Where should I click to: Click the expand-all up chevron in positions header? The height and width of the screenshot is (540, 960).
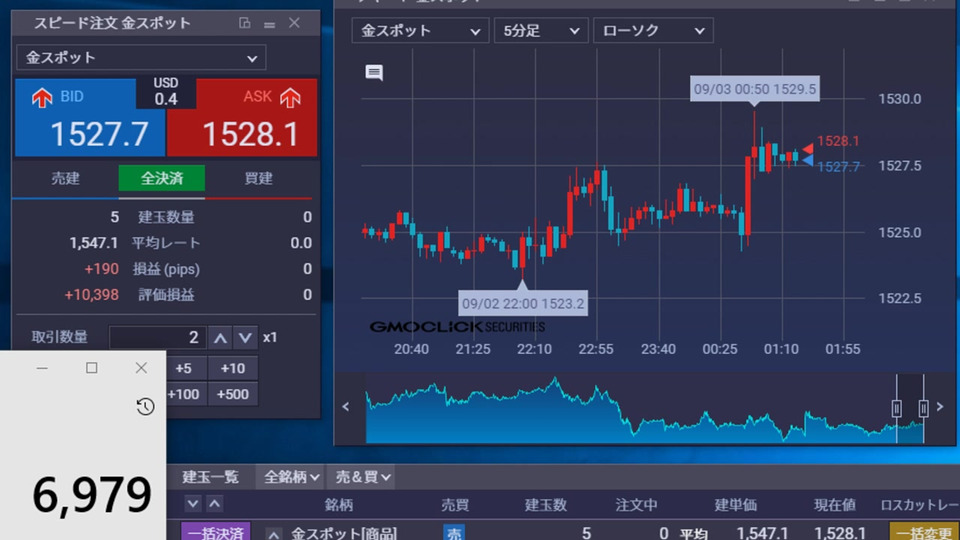coord(214,504)
